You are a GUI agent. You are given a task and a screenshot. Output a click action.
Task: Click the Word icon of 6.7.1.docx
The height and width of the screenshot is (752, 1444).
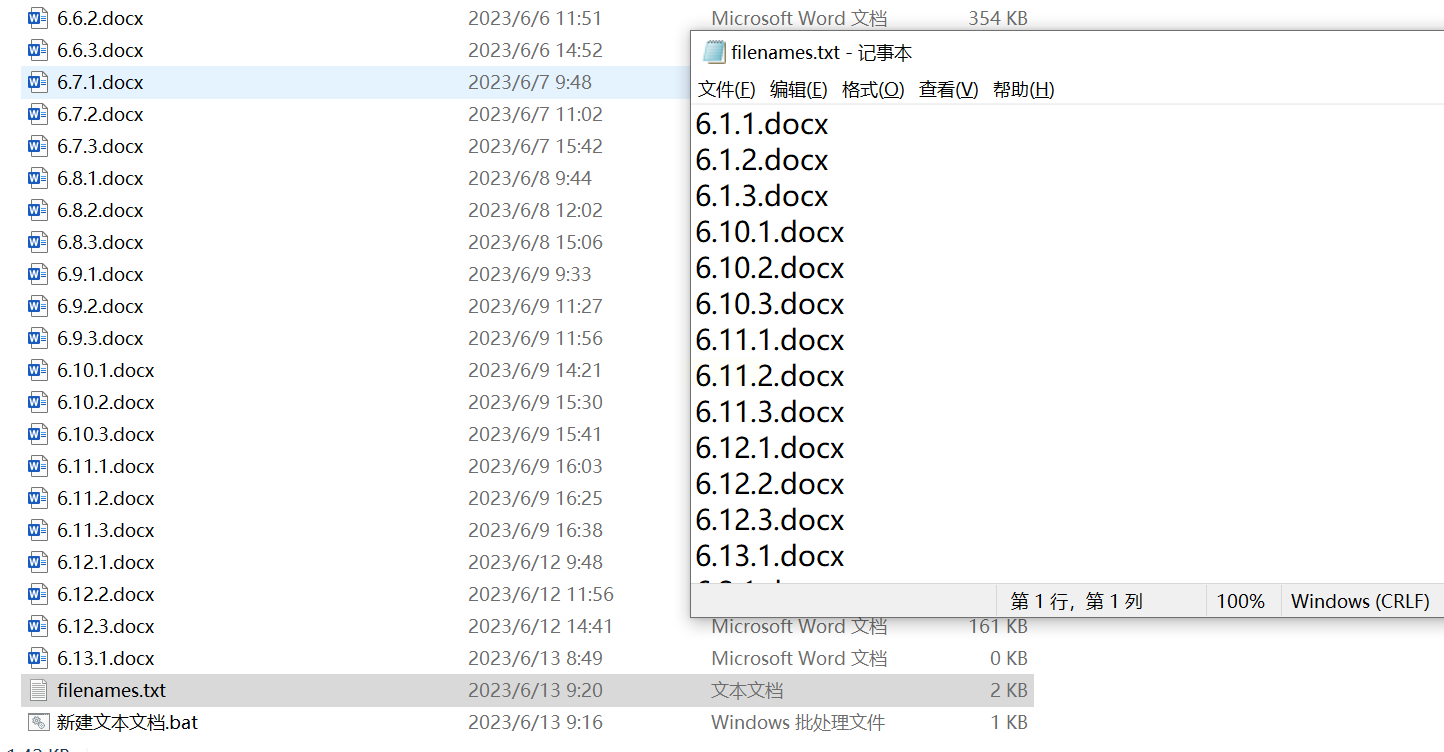click(x=38, y=82)
